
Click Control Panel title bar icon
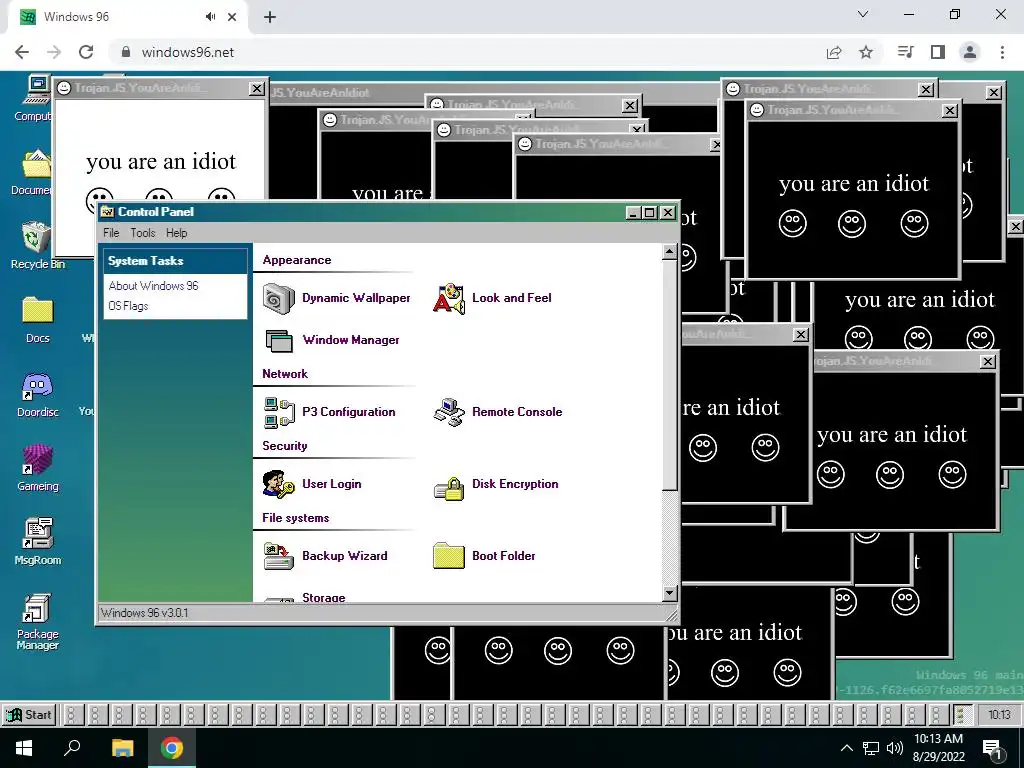coord(107,212)
